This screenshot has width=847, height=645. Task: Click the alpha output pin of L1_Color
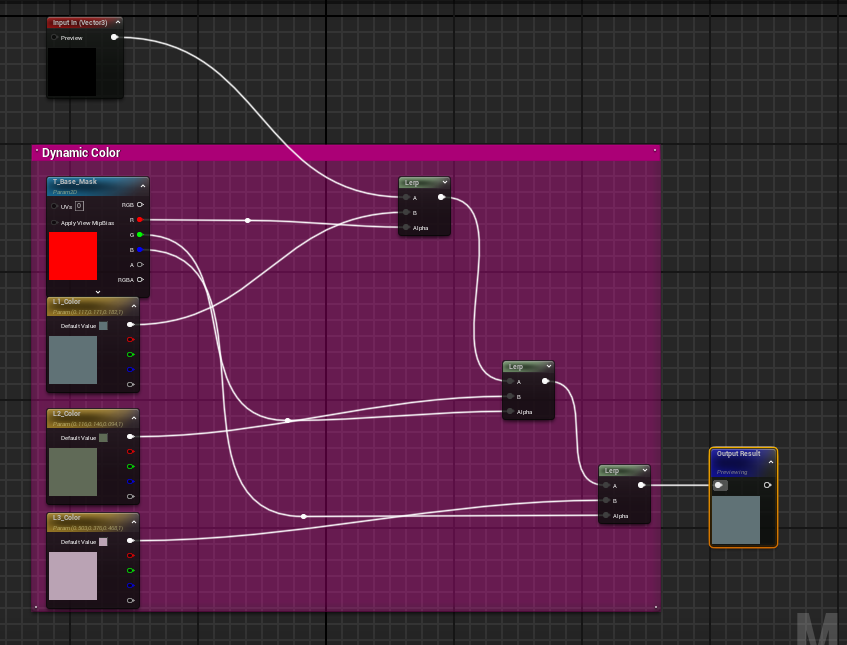click(130, 385)
